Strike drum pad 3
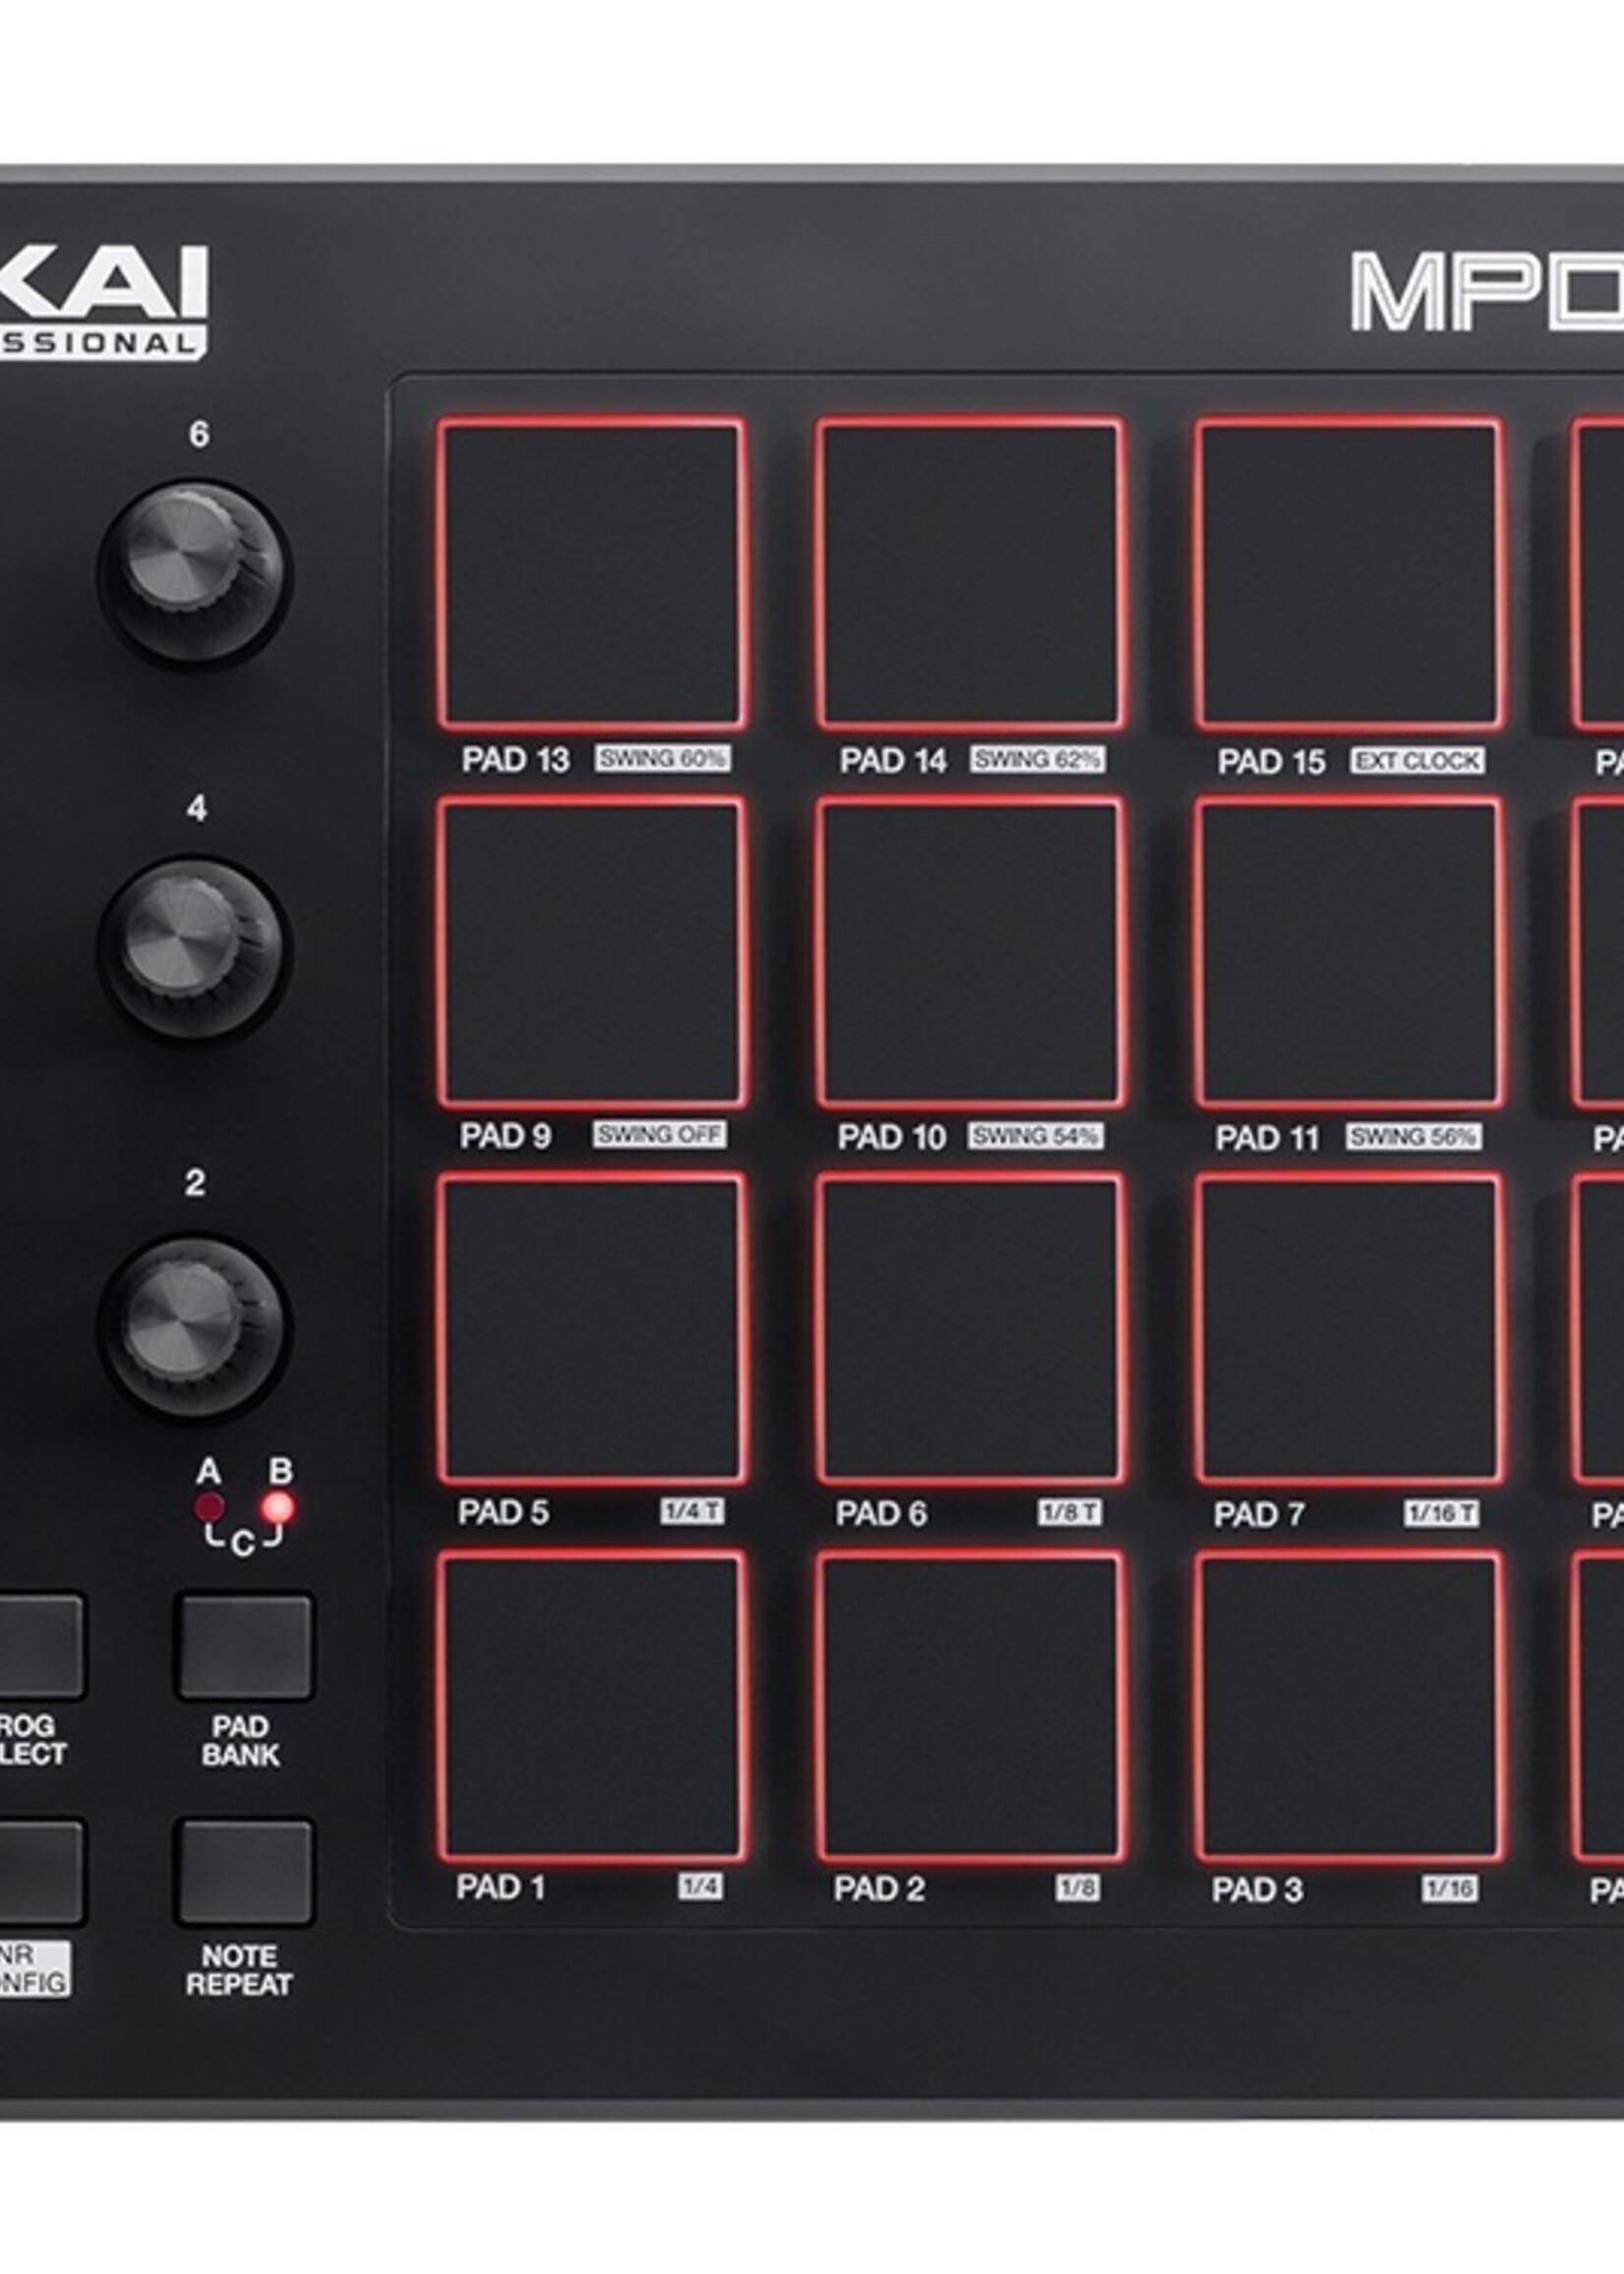This screenshot has height=2274, width=1624. coord(1348,1706)
